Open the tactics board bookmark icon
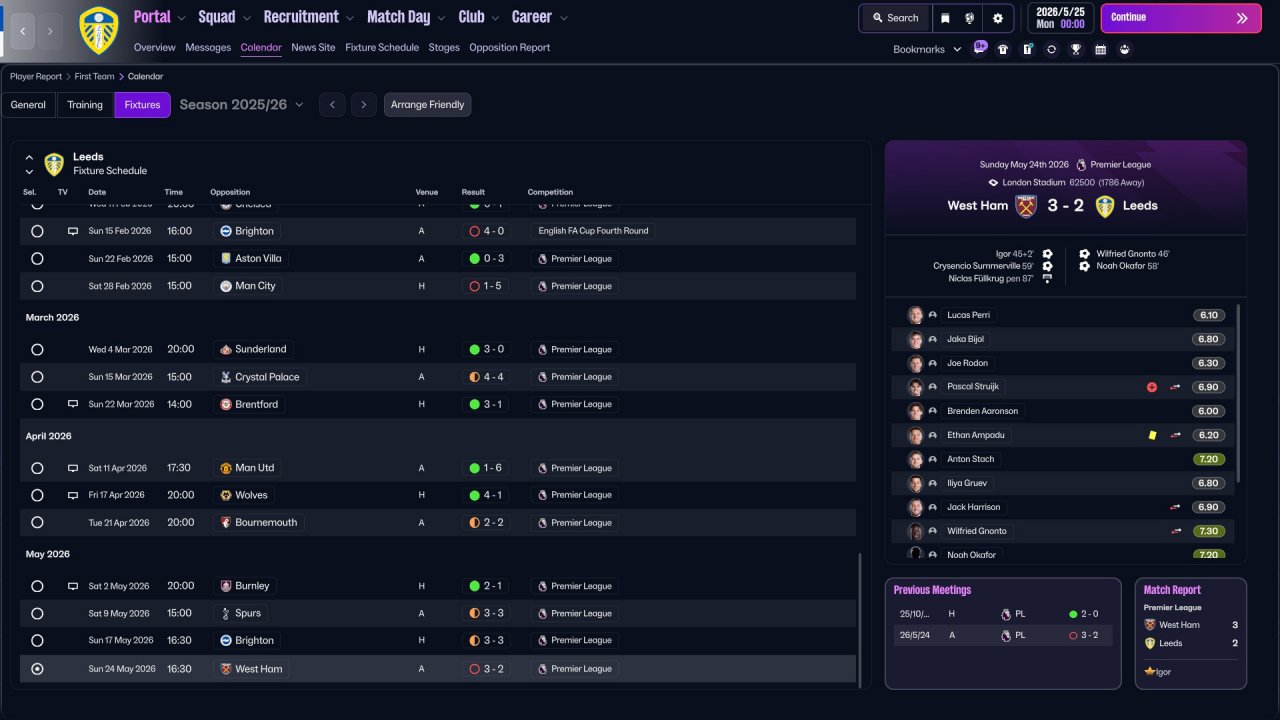Screen dimensions: 1280x720 pyautogui.click(x=1027, y=49)
